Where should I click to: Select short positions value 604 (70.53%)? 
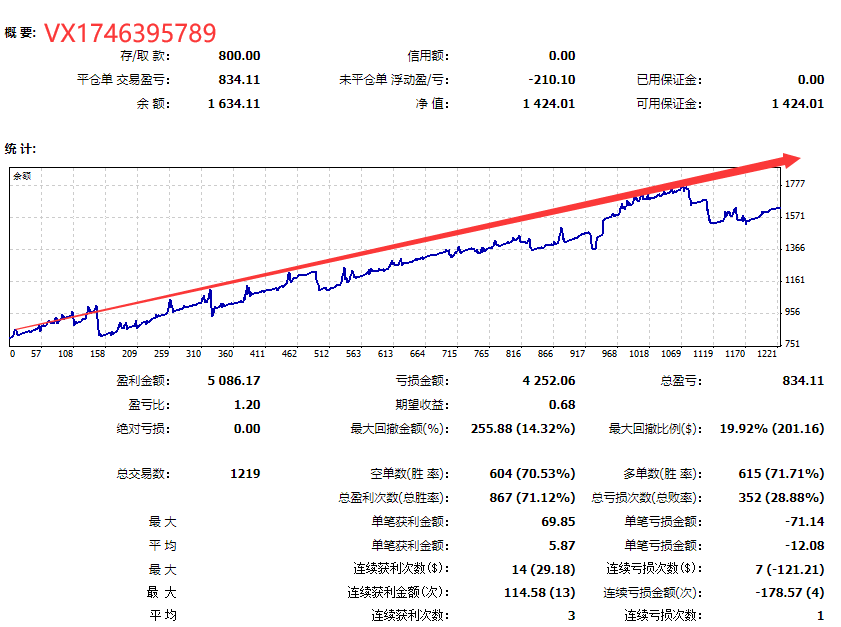(x=532, y=474)
